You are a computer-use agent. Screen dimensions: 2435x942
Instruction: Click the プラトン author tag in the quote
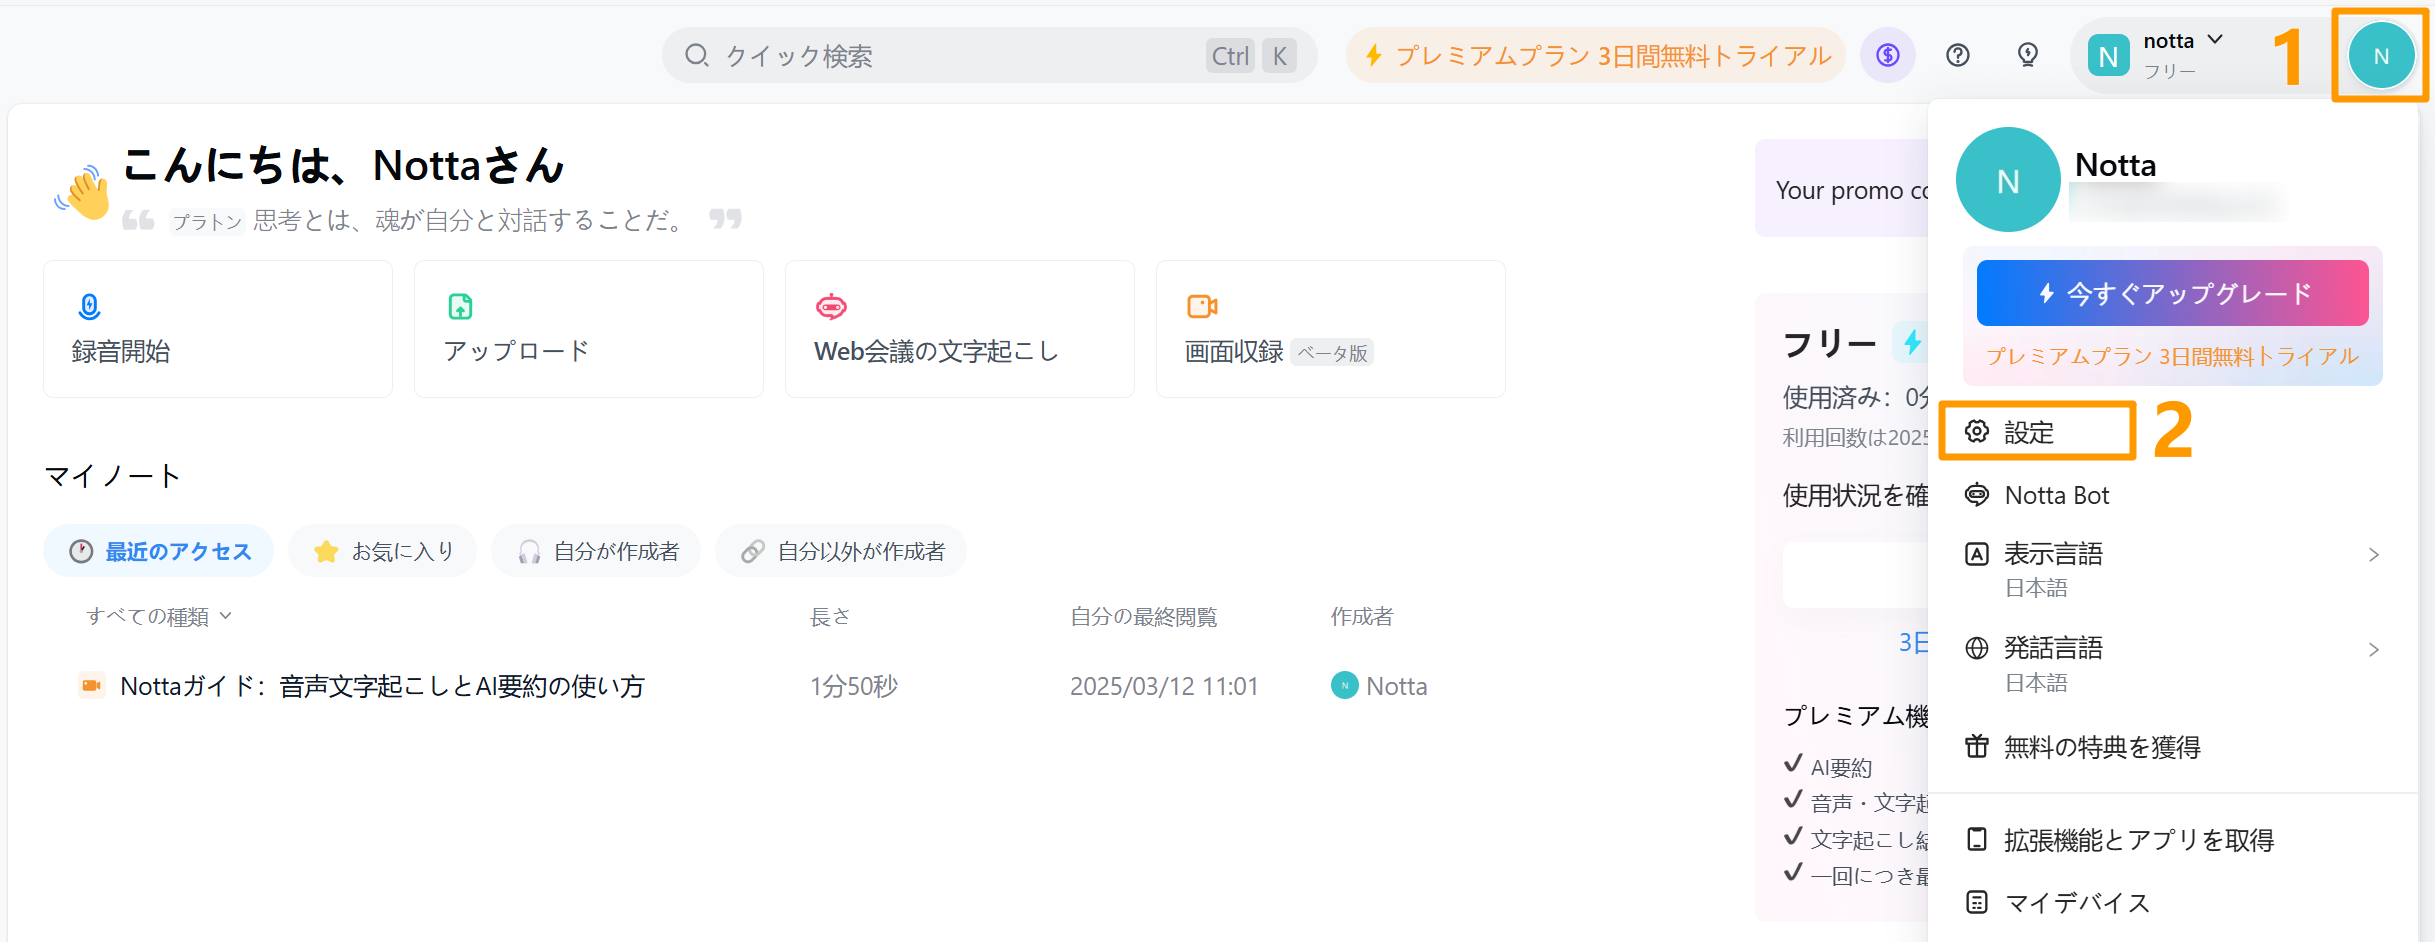[x=207, y=221]
